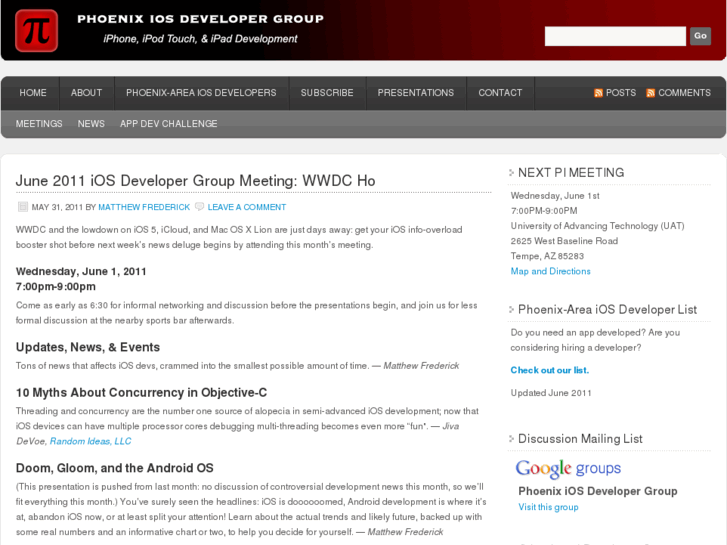Image resolution: width=727 pixels, height=545 pixels.
Task: Click the heading '10 Myths About Concurrency in Objective-C'
Action: (141, 392)
